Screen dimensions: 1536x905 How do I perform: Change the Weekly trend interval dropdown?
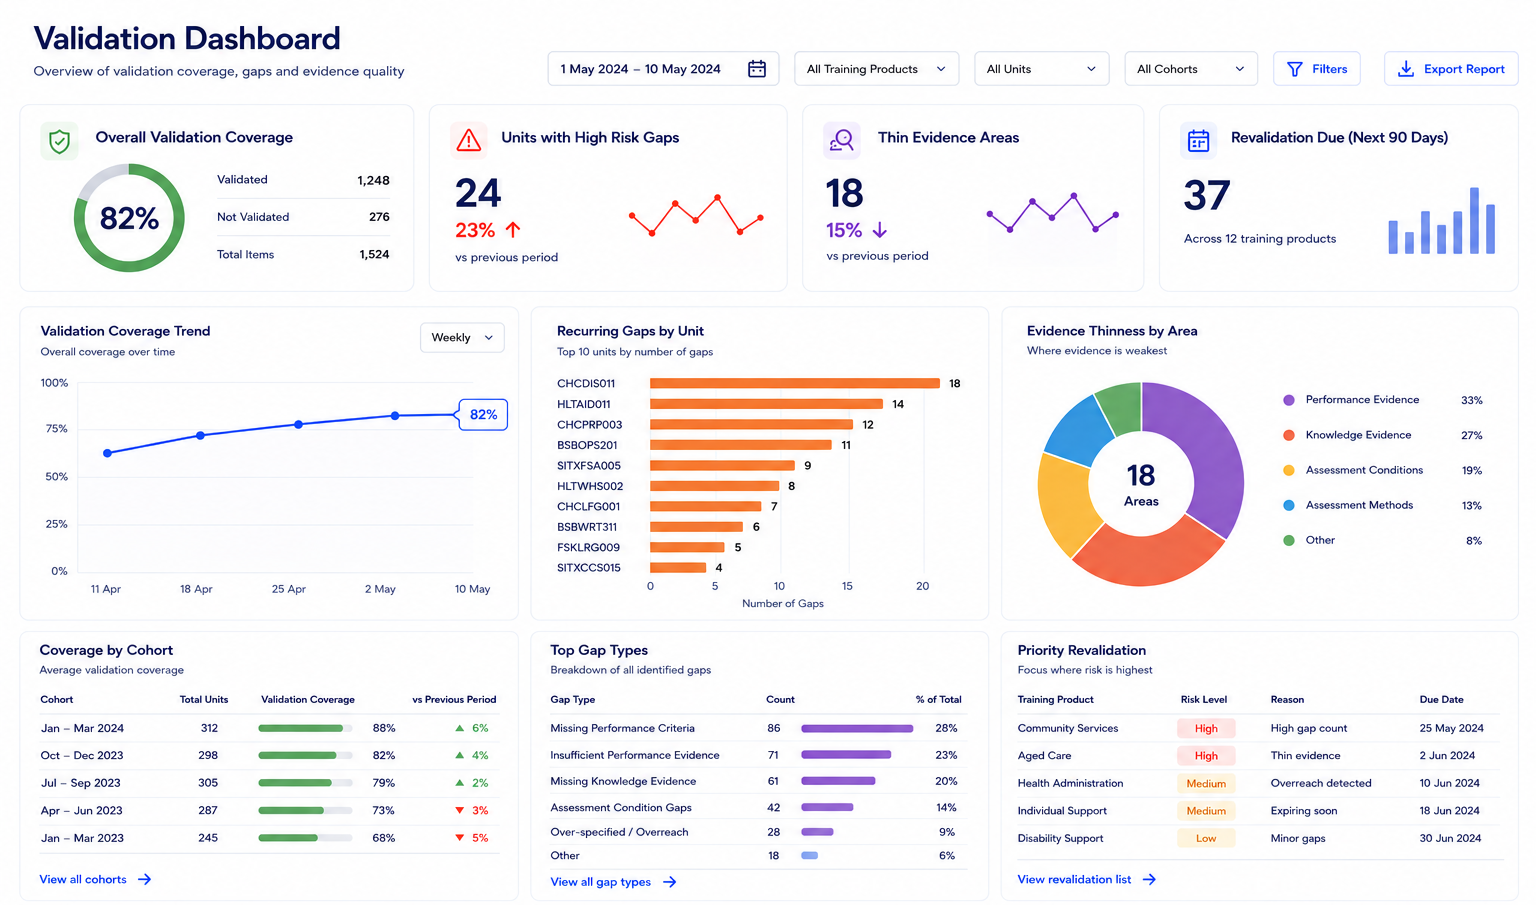(462, 338)
